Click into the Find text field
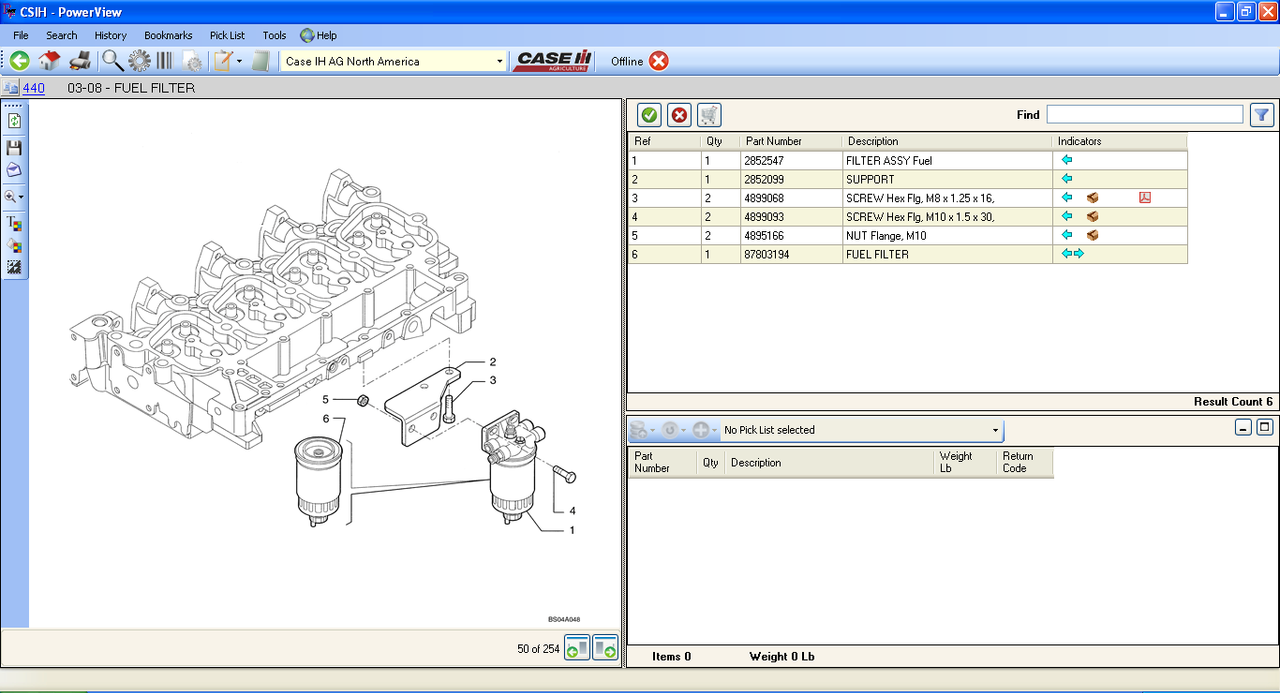The height and width of the screenshot is (693, 1280). coord(1145,115)
